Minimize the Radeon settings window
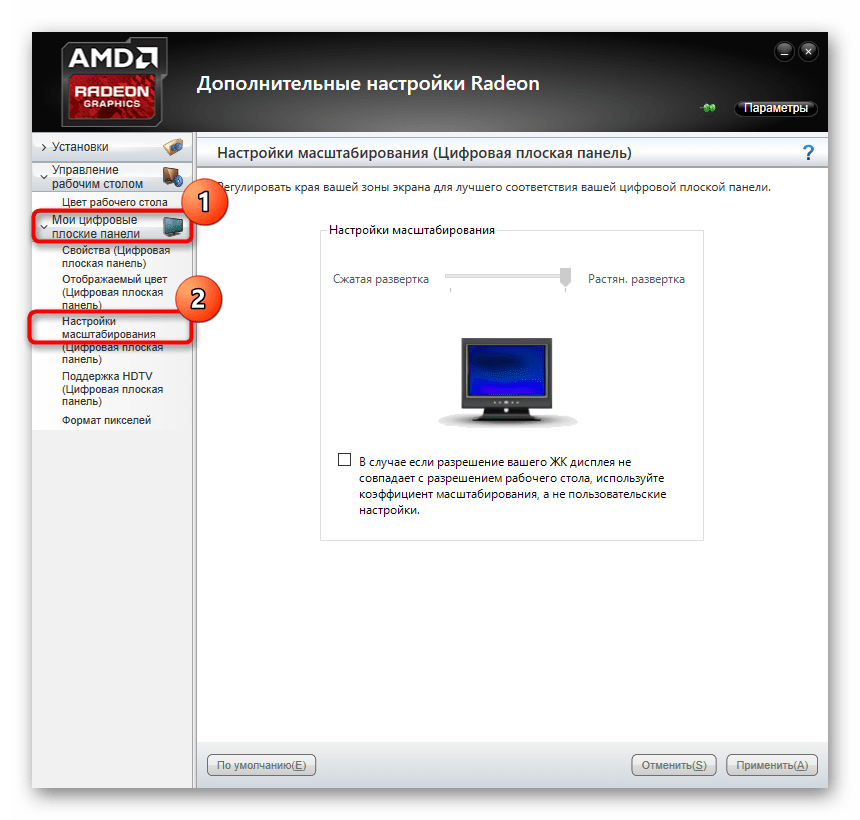 pyautogui.click(x=784, y=52)
